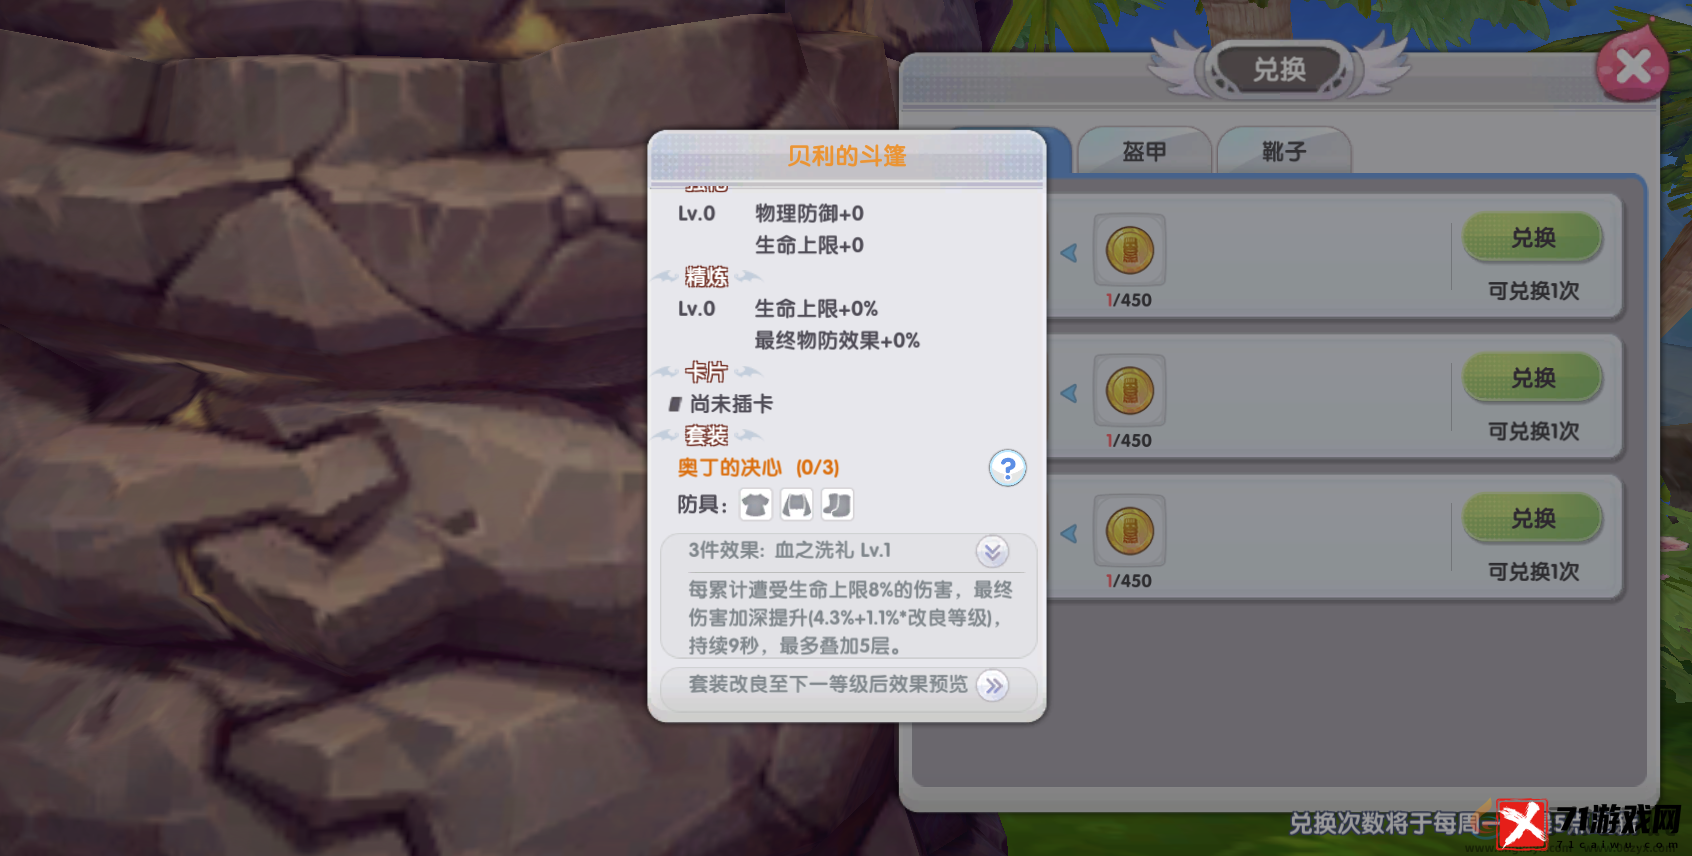Click the second row blue triangle arrow
The width and height of the screenshot is (1692, 856).
pyautogui.click(x=1069, y=393)
